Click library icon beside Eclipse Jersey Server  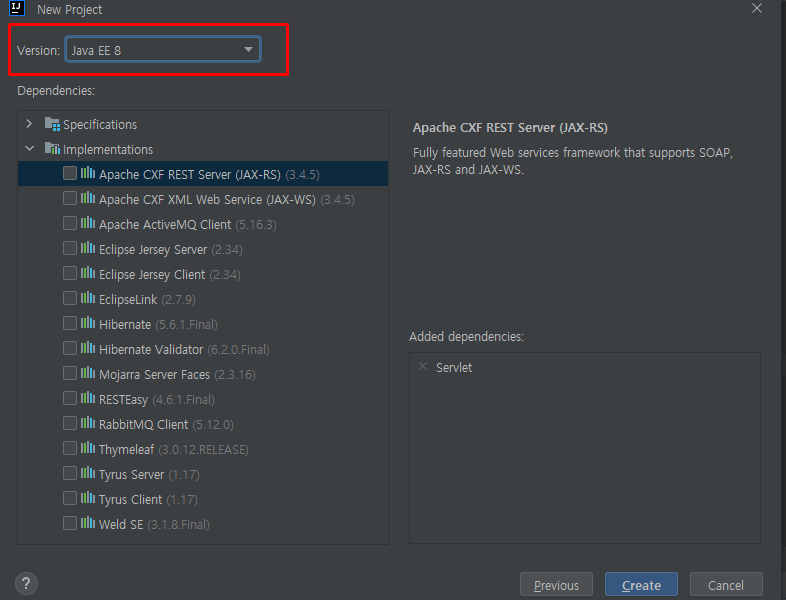coord(88,248)
